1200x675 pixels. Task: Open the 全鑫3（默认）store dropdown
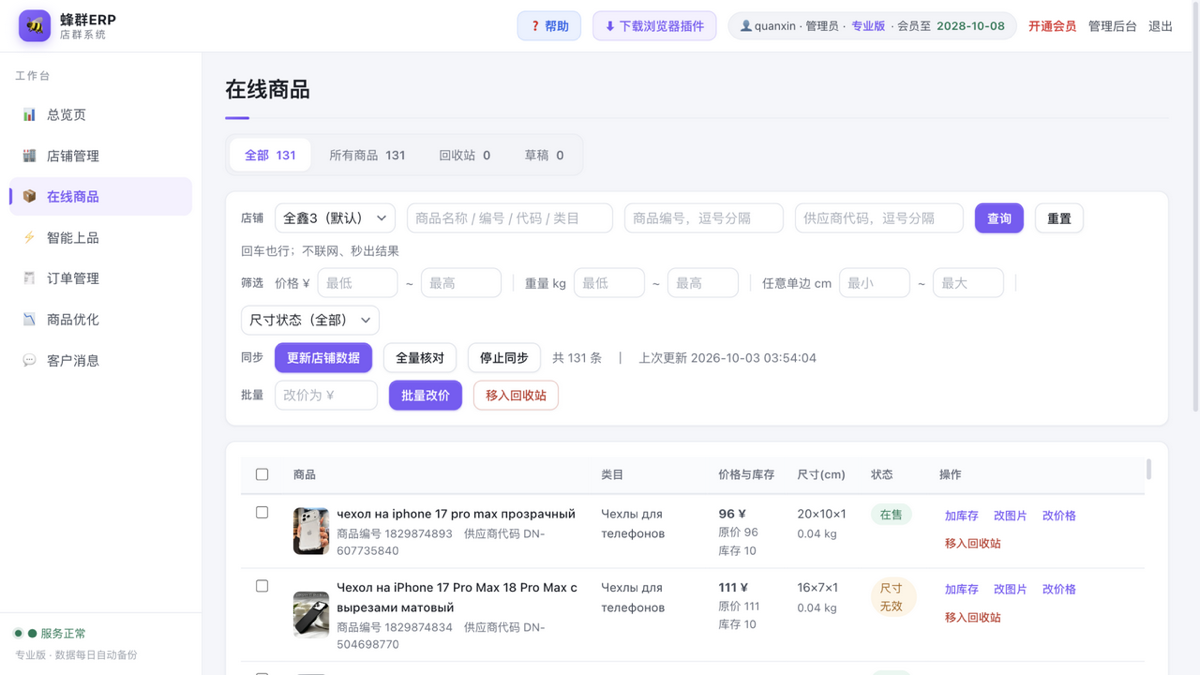pos(335,218)
